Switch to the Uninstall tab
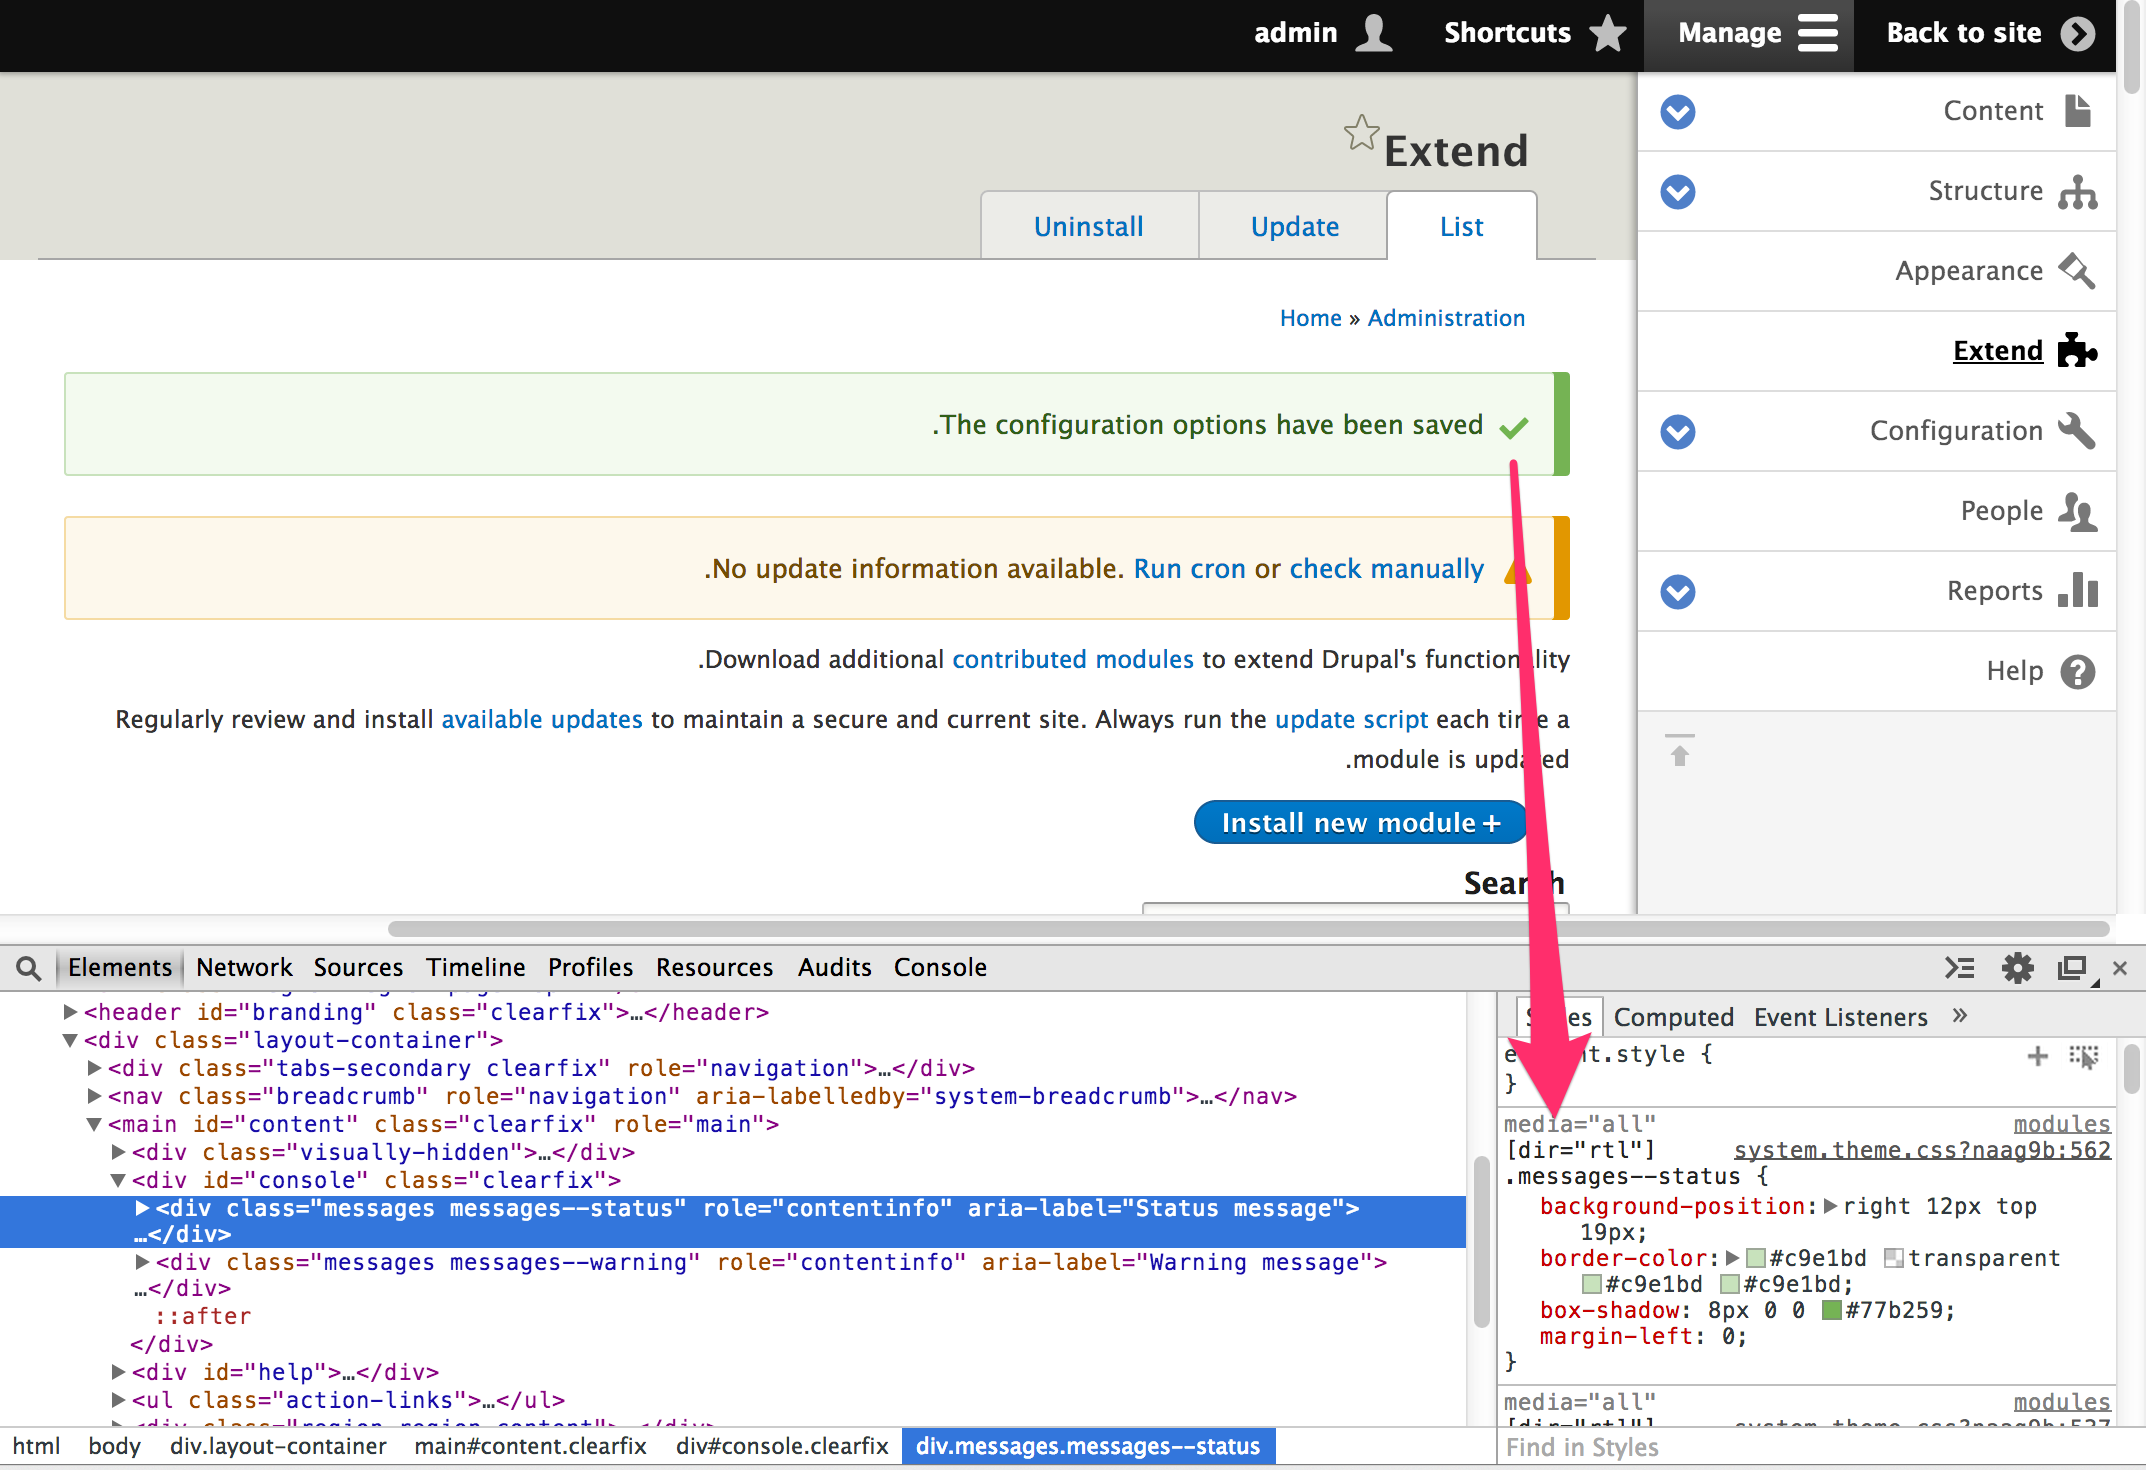 pos(1088,227)
